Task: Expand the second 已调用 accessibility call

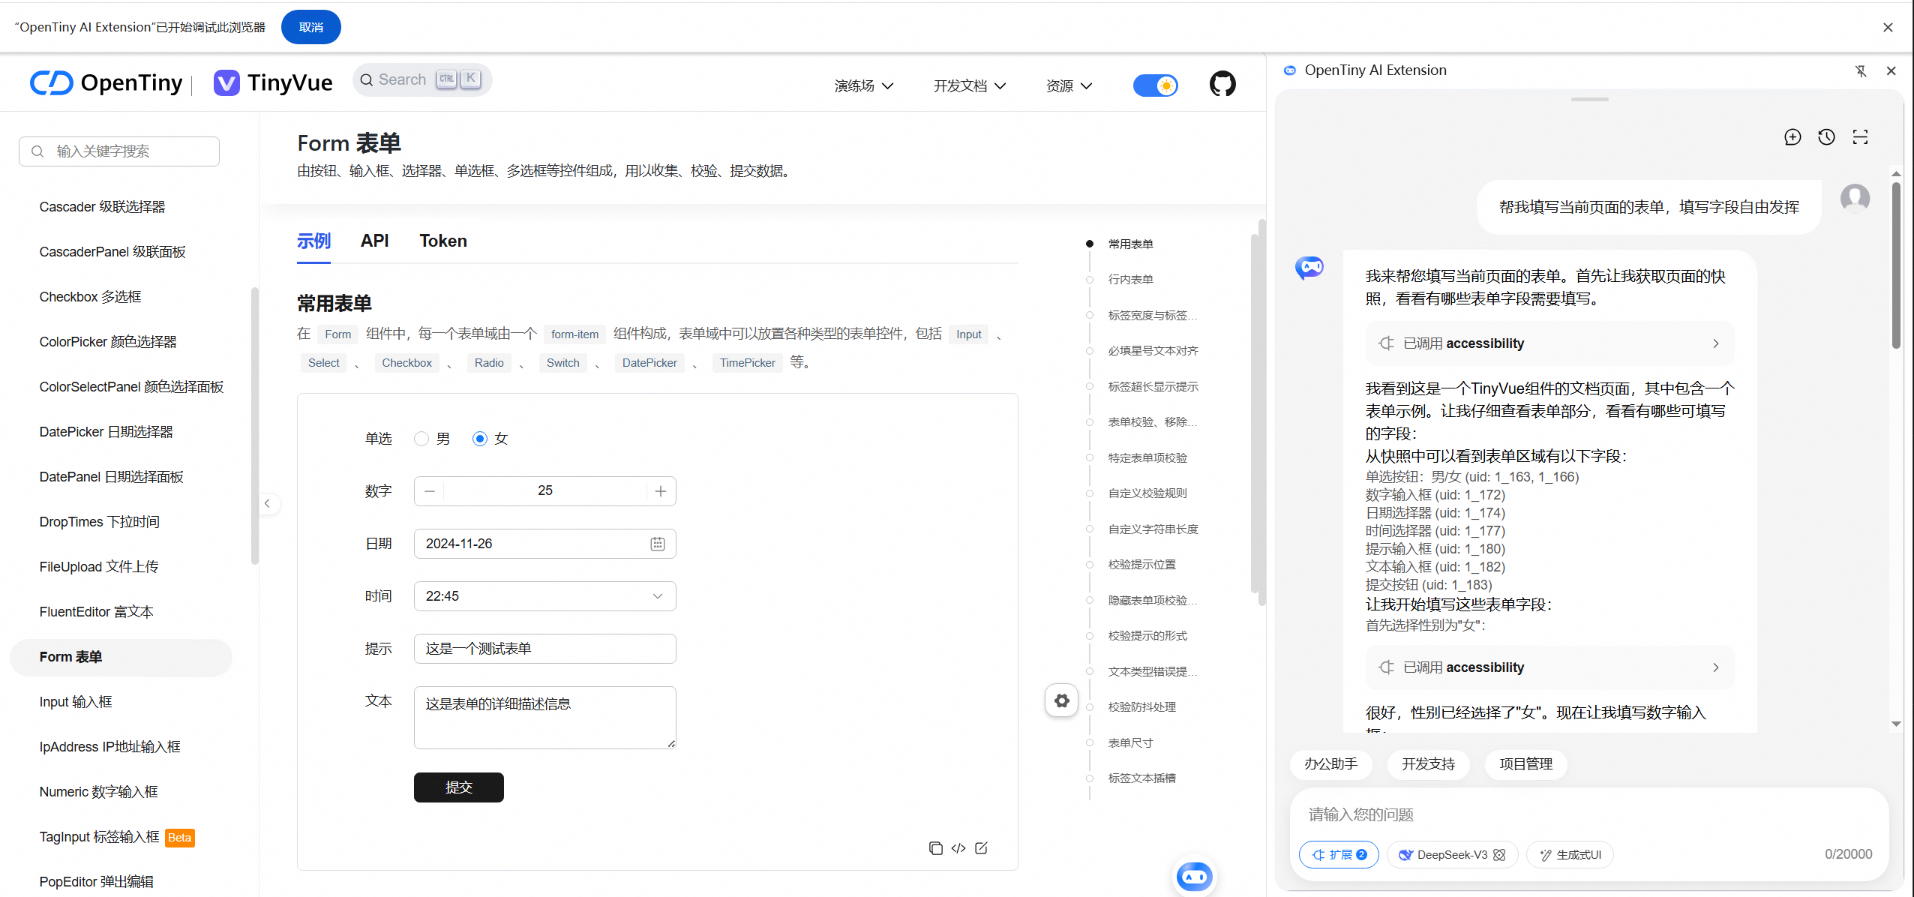Action: pyautogui.click(x=1550, y=667)
